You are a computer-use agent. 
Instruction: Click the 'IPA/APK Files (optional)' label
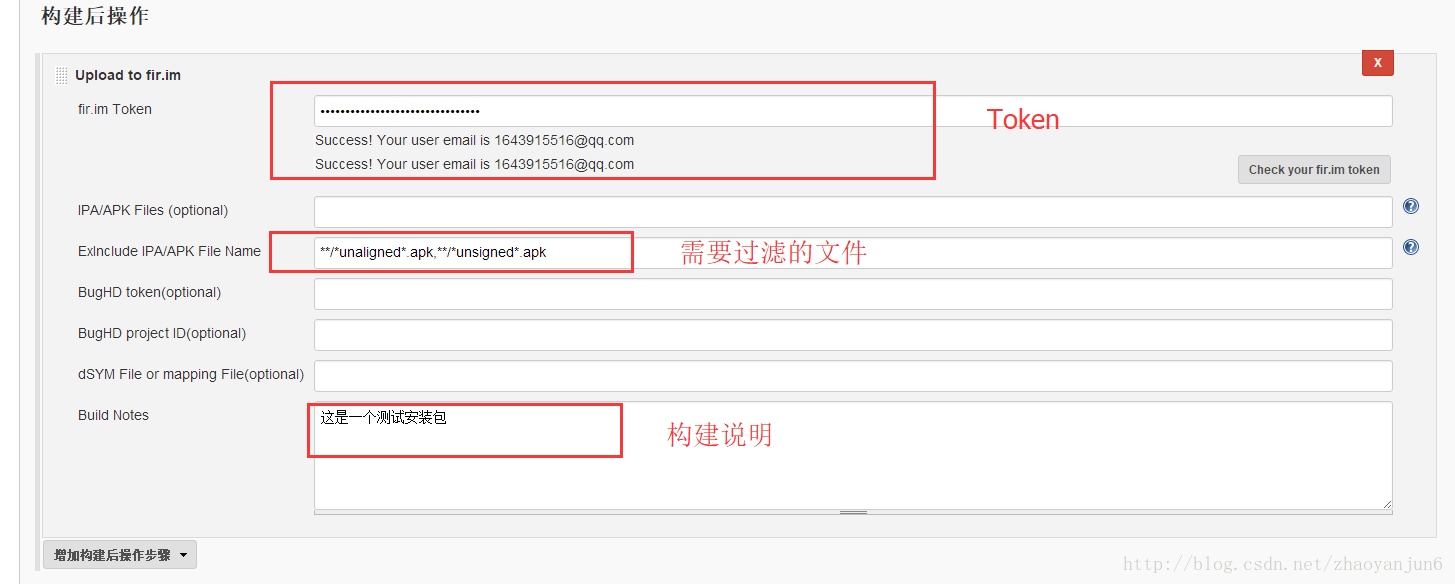coord(153,210)
